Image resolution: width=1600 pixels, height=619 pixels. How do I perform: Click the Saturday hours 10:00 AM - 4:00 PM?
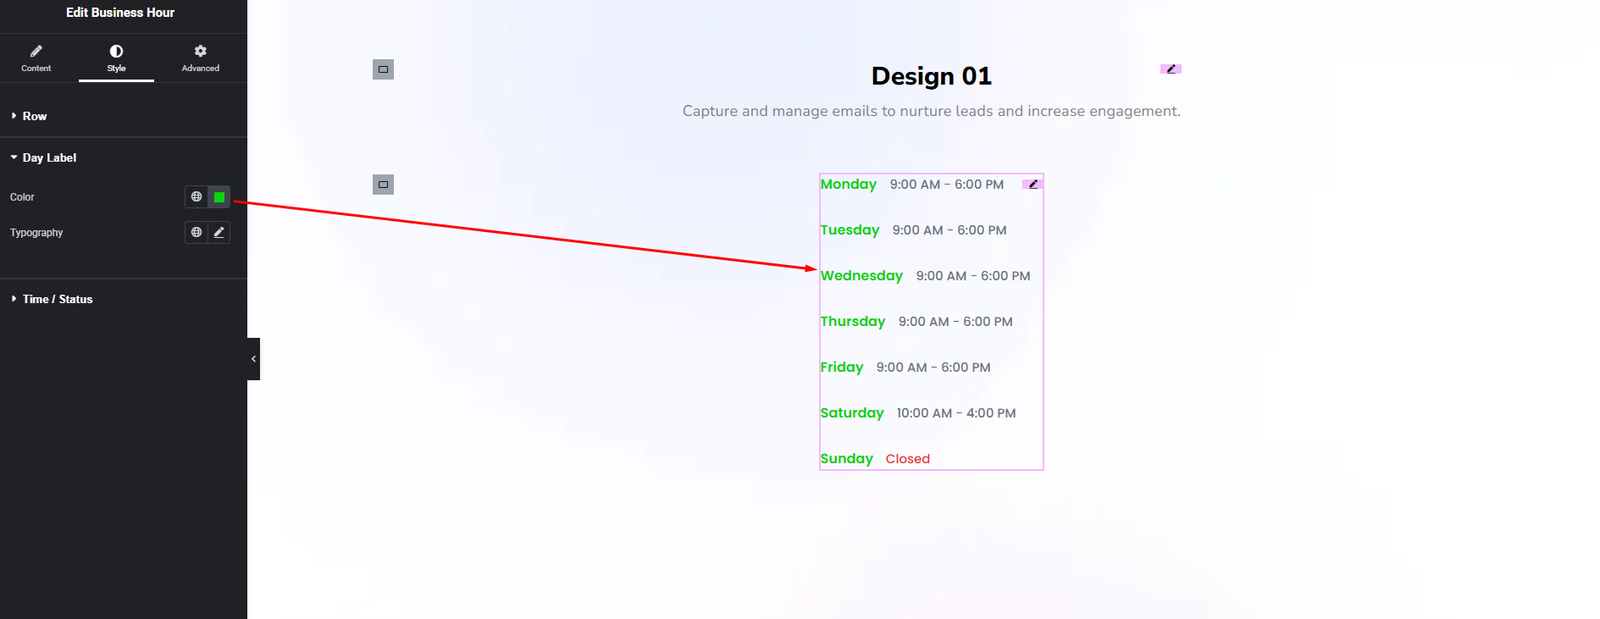coord(956,413)
